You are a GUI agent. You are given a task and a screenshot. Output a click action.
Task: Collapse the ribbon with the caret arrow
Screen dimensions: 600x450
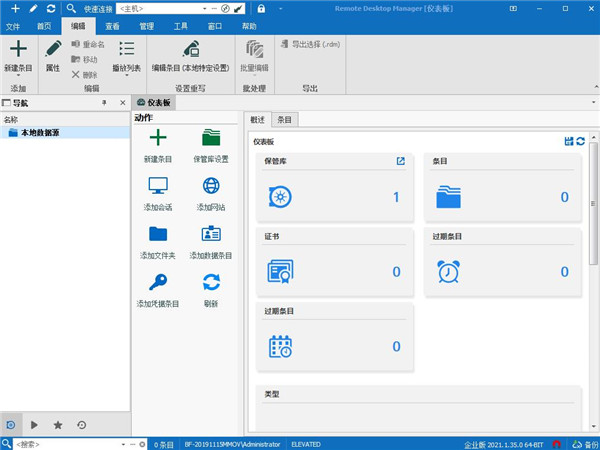(595, 87)
